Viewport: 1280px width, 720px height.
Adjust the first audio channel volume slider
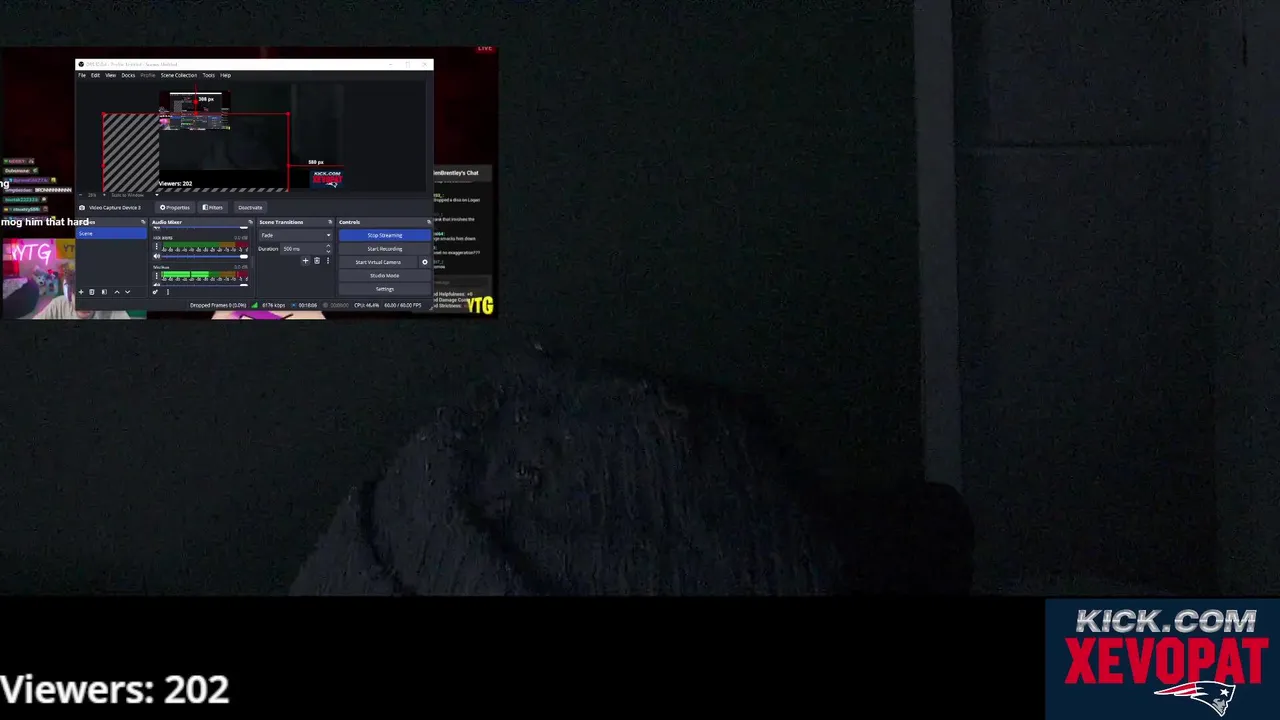[x=204, y=257]
